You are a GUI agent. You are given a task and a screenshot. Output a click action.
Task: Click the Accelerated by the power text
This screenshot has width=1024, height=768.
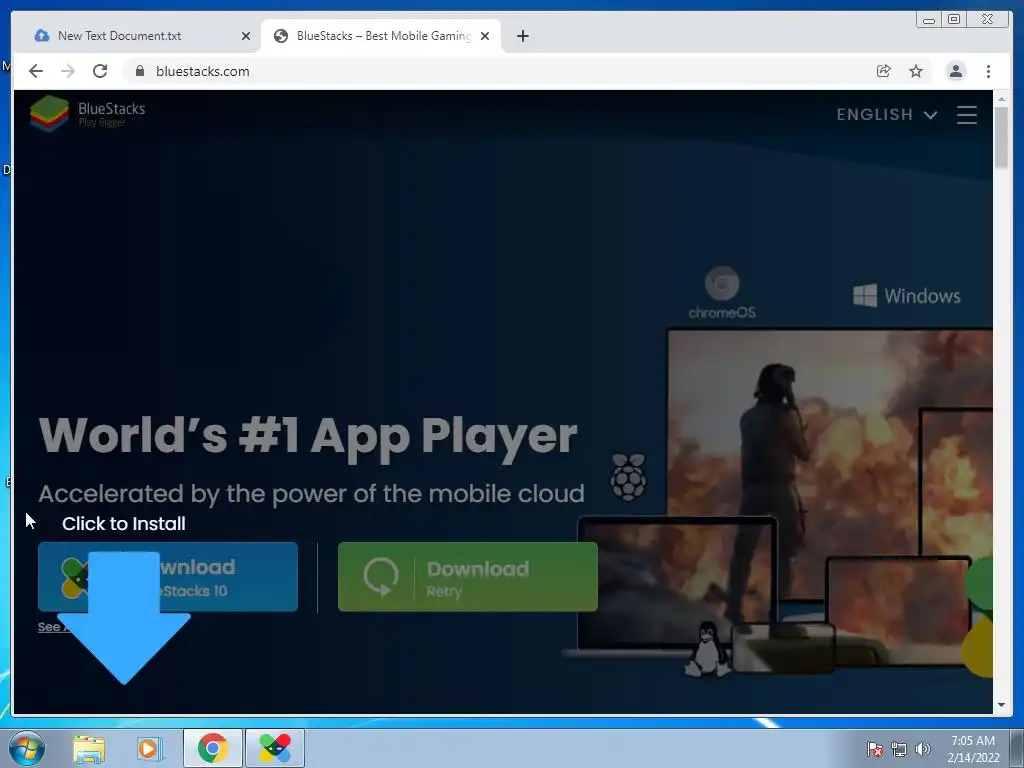coord(311,494)
